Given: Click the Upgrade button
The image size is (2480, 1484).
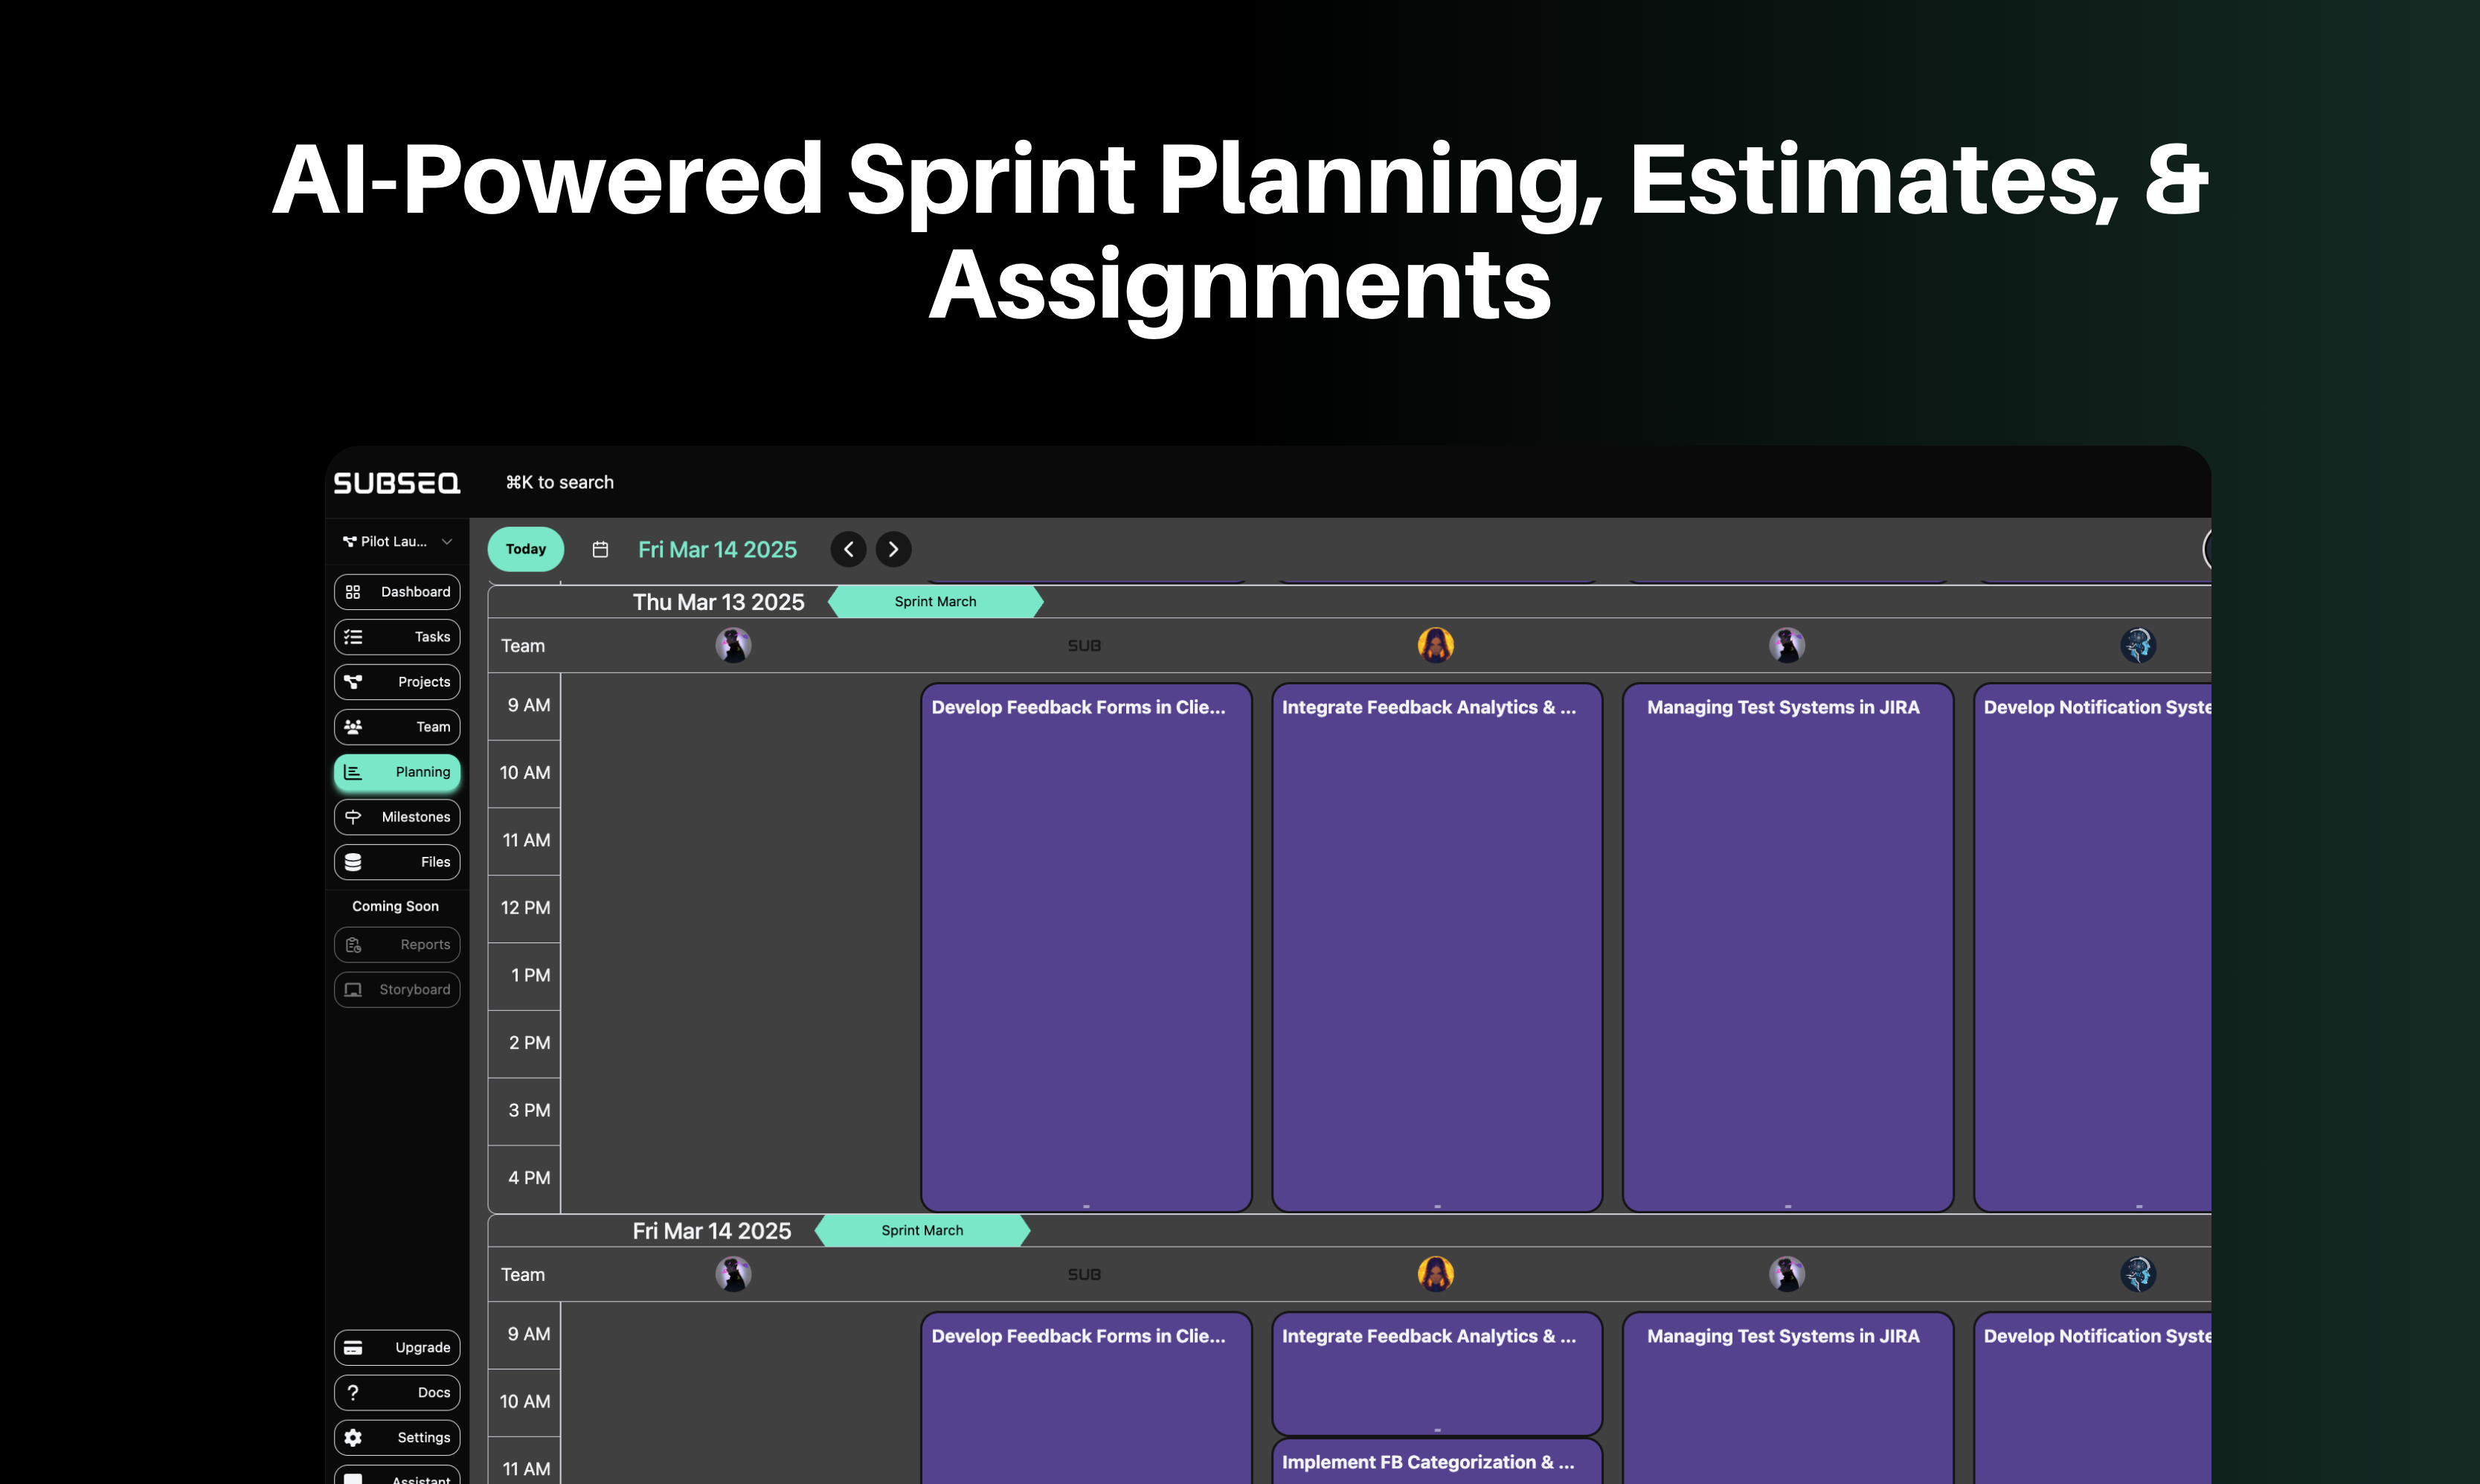Looking at the screenshot, I should (x=397, y=1347).
